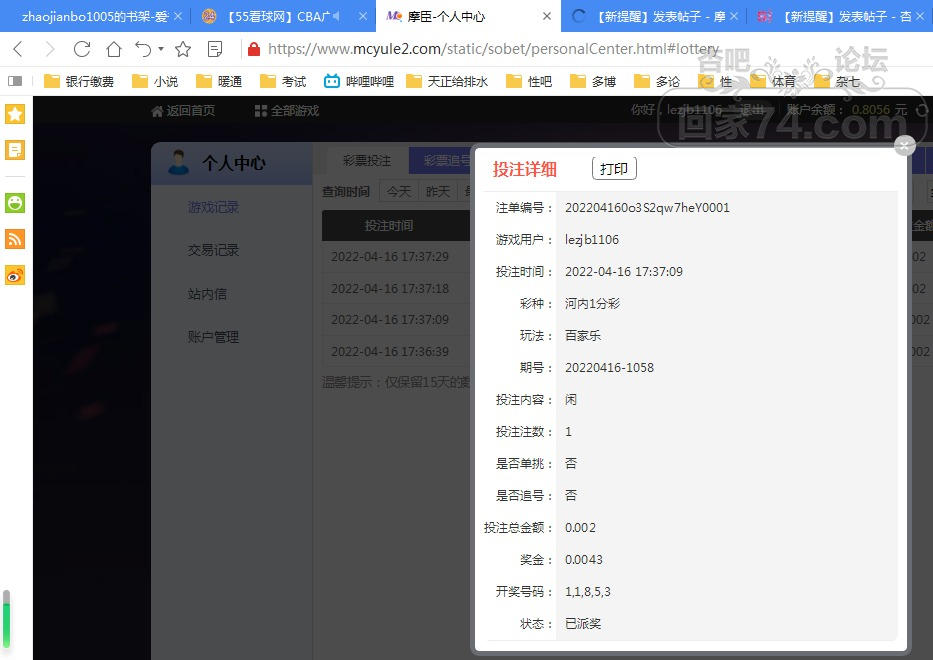The height and width of the screenshot is (660, 933).
Task: Click 返回首页 home link
Action: (183, 111)
